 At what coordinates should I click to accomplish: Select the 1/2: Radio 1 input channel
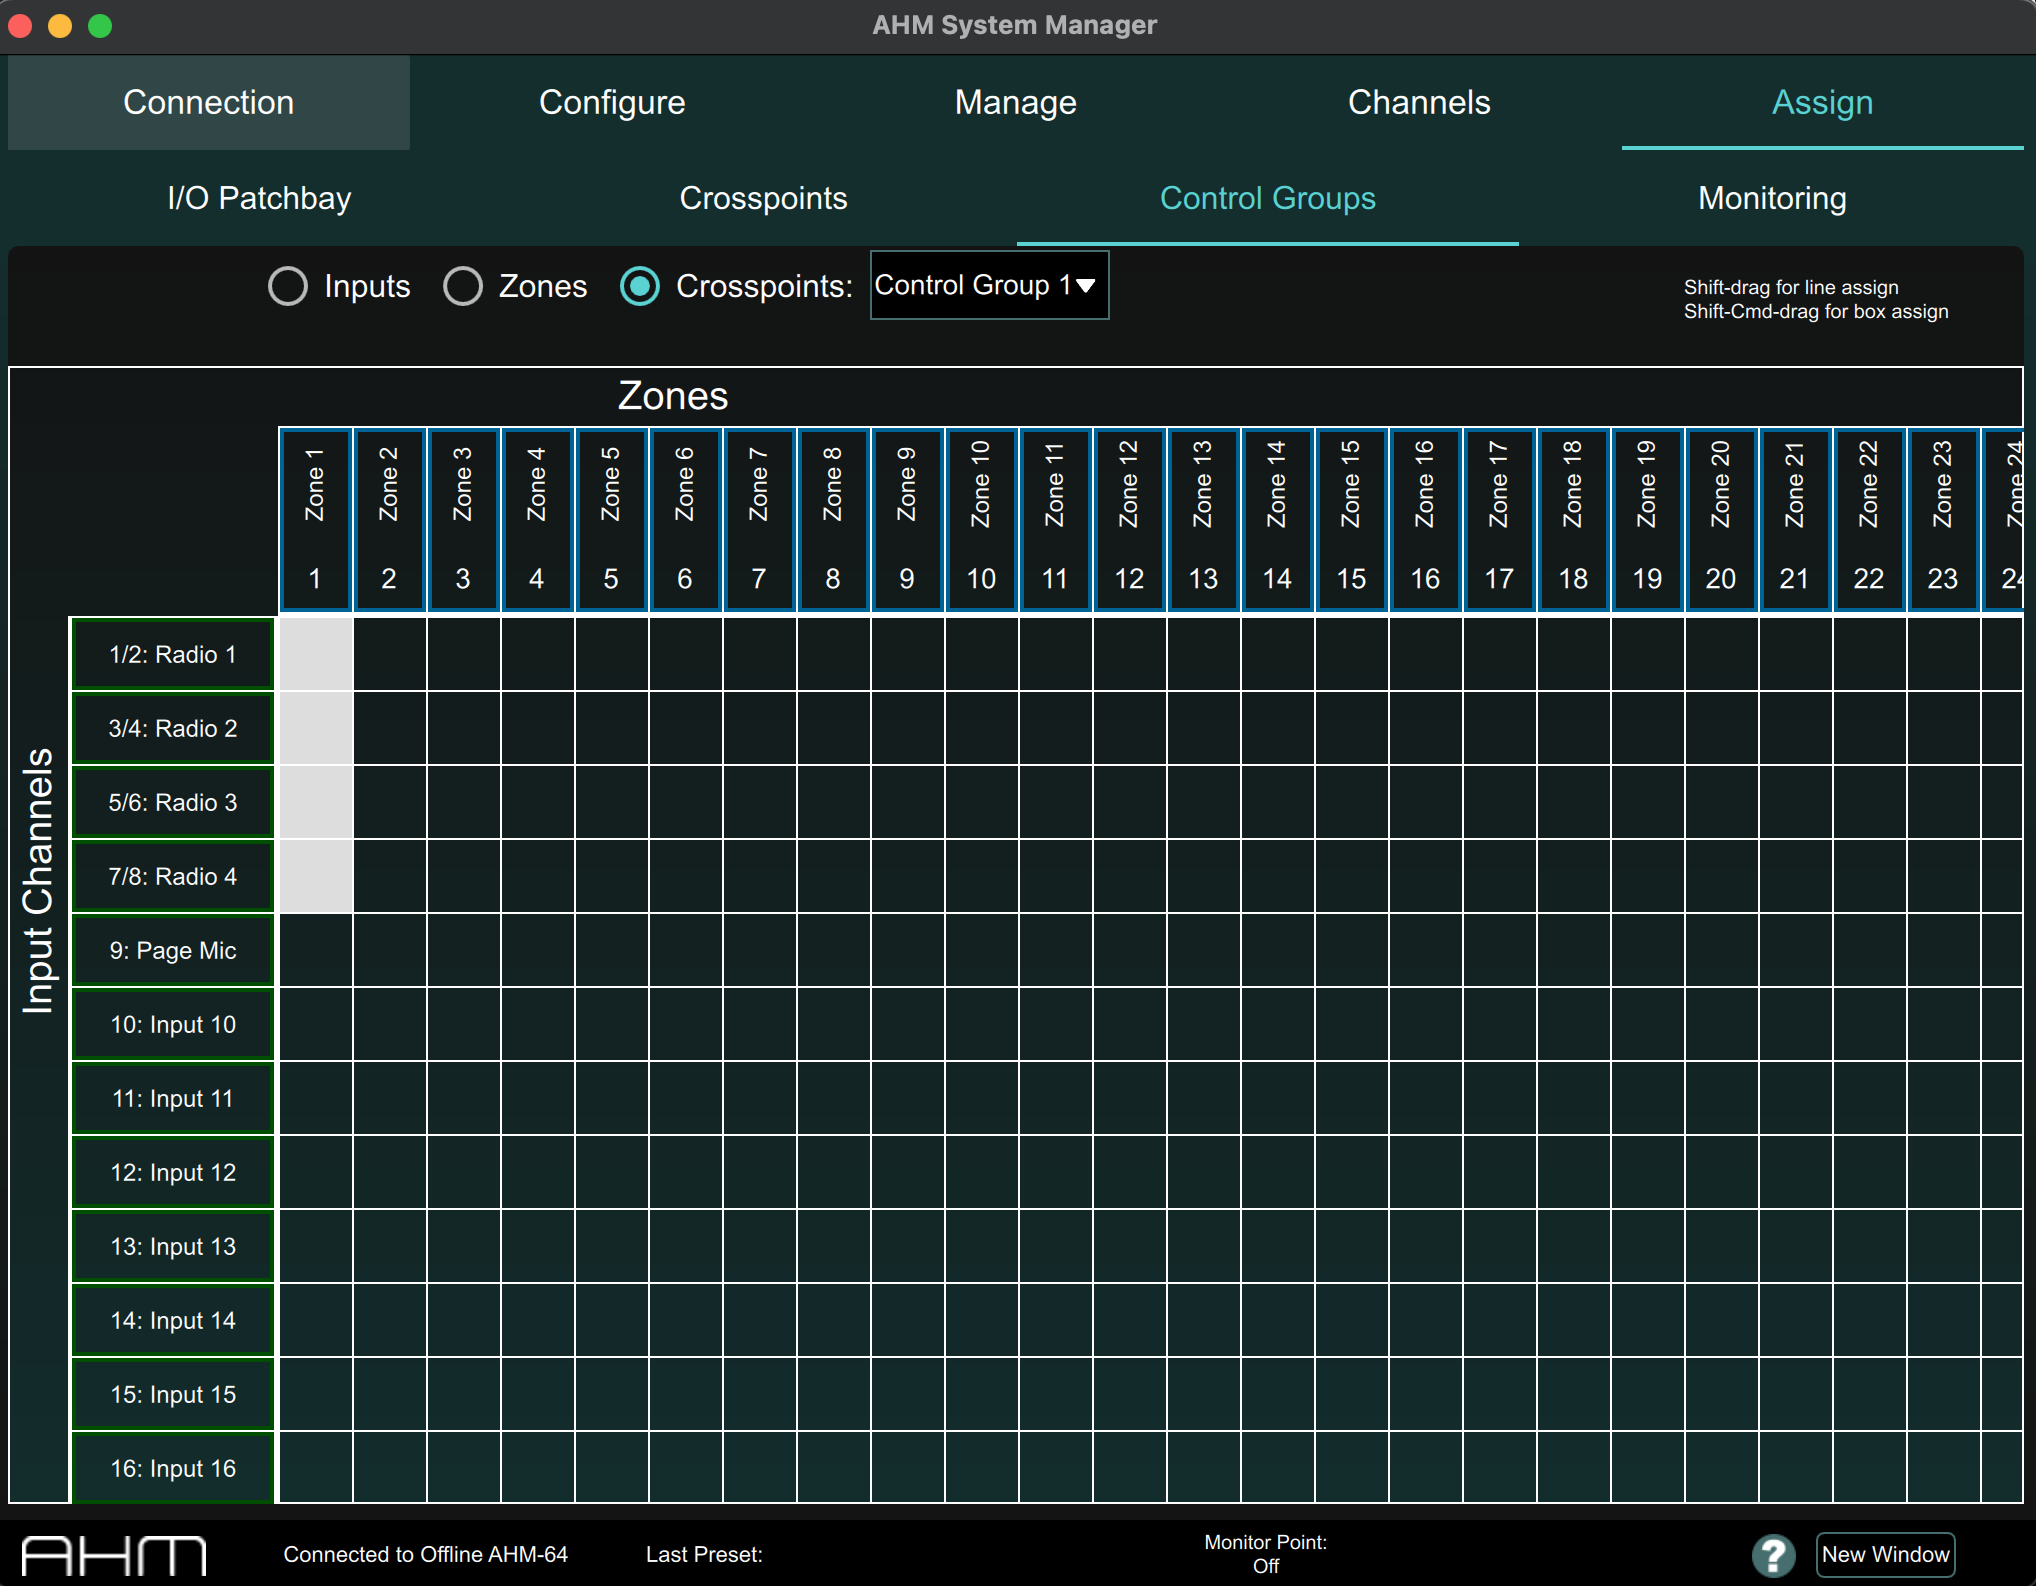pos(173,654)
